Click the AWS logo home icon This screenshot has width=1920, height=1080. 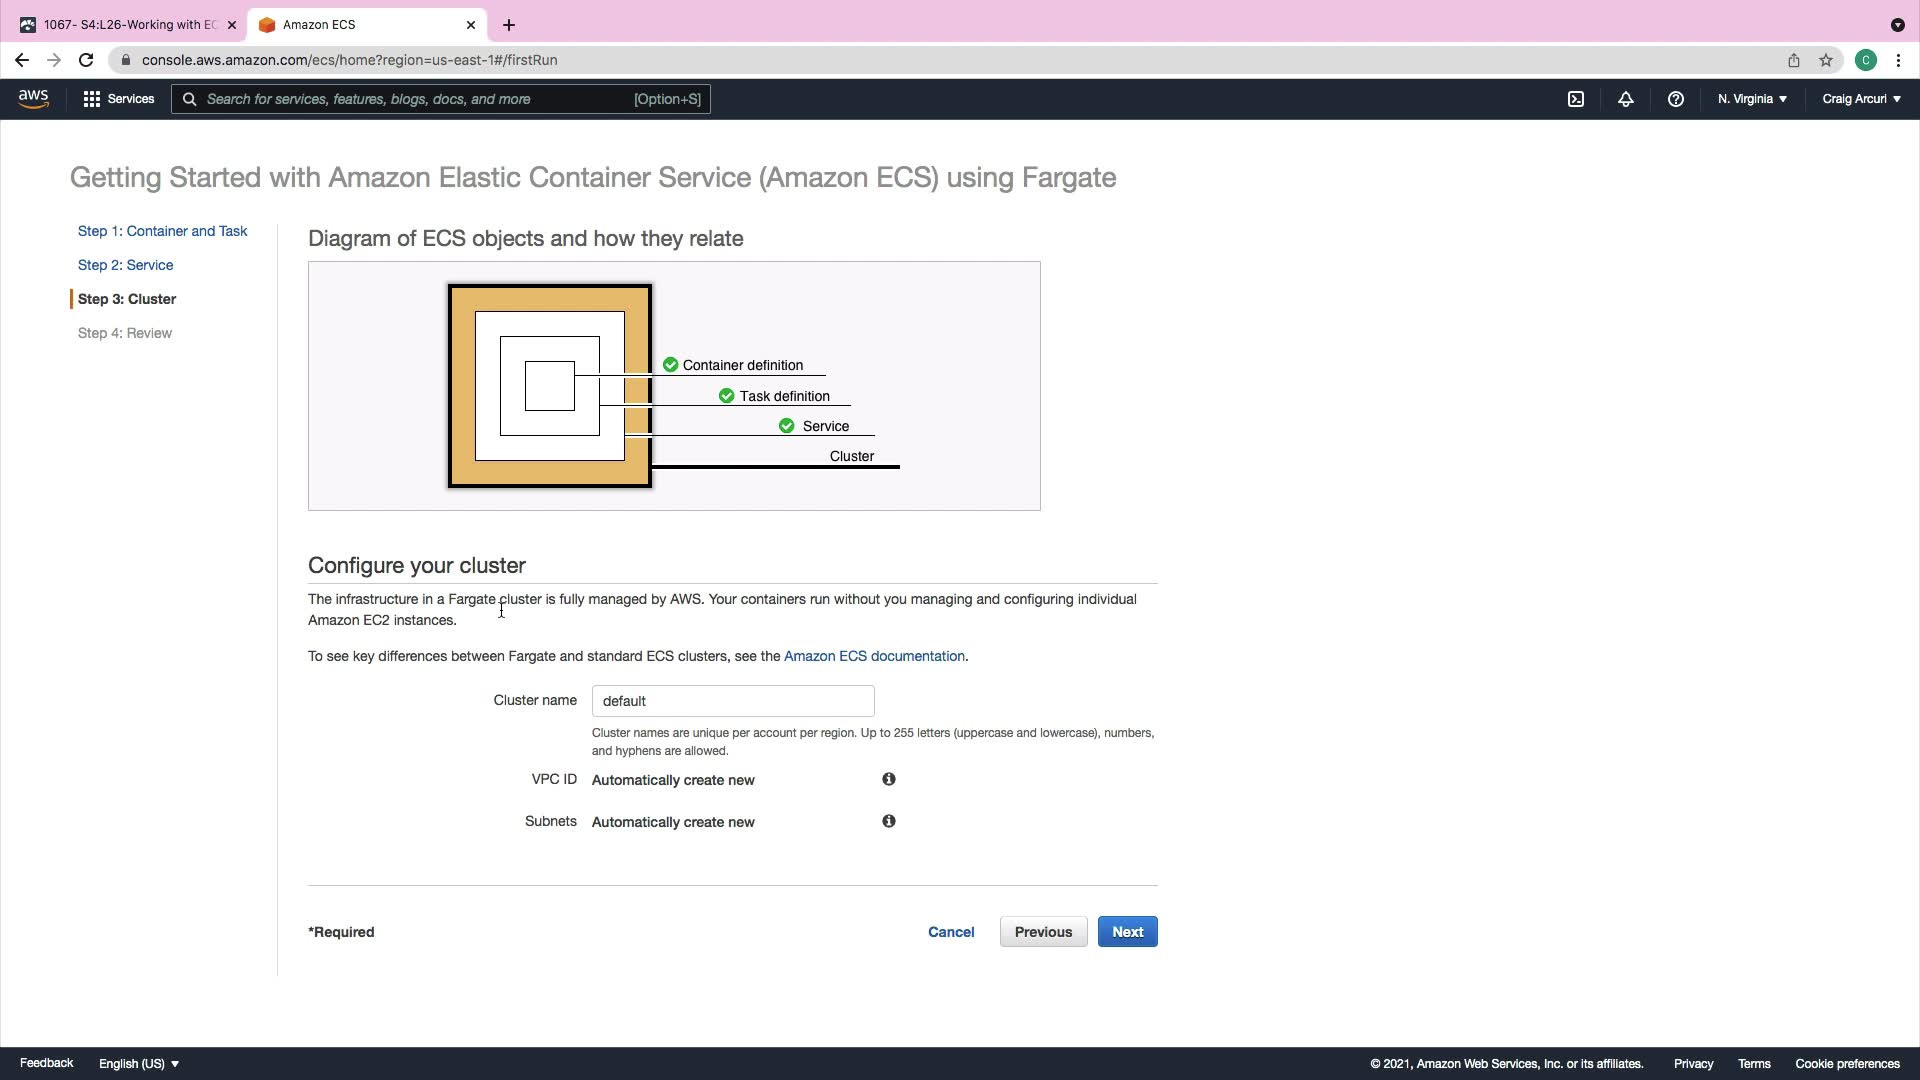coord(33,99)
